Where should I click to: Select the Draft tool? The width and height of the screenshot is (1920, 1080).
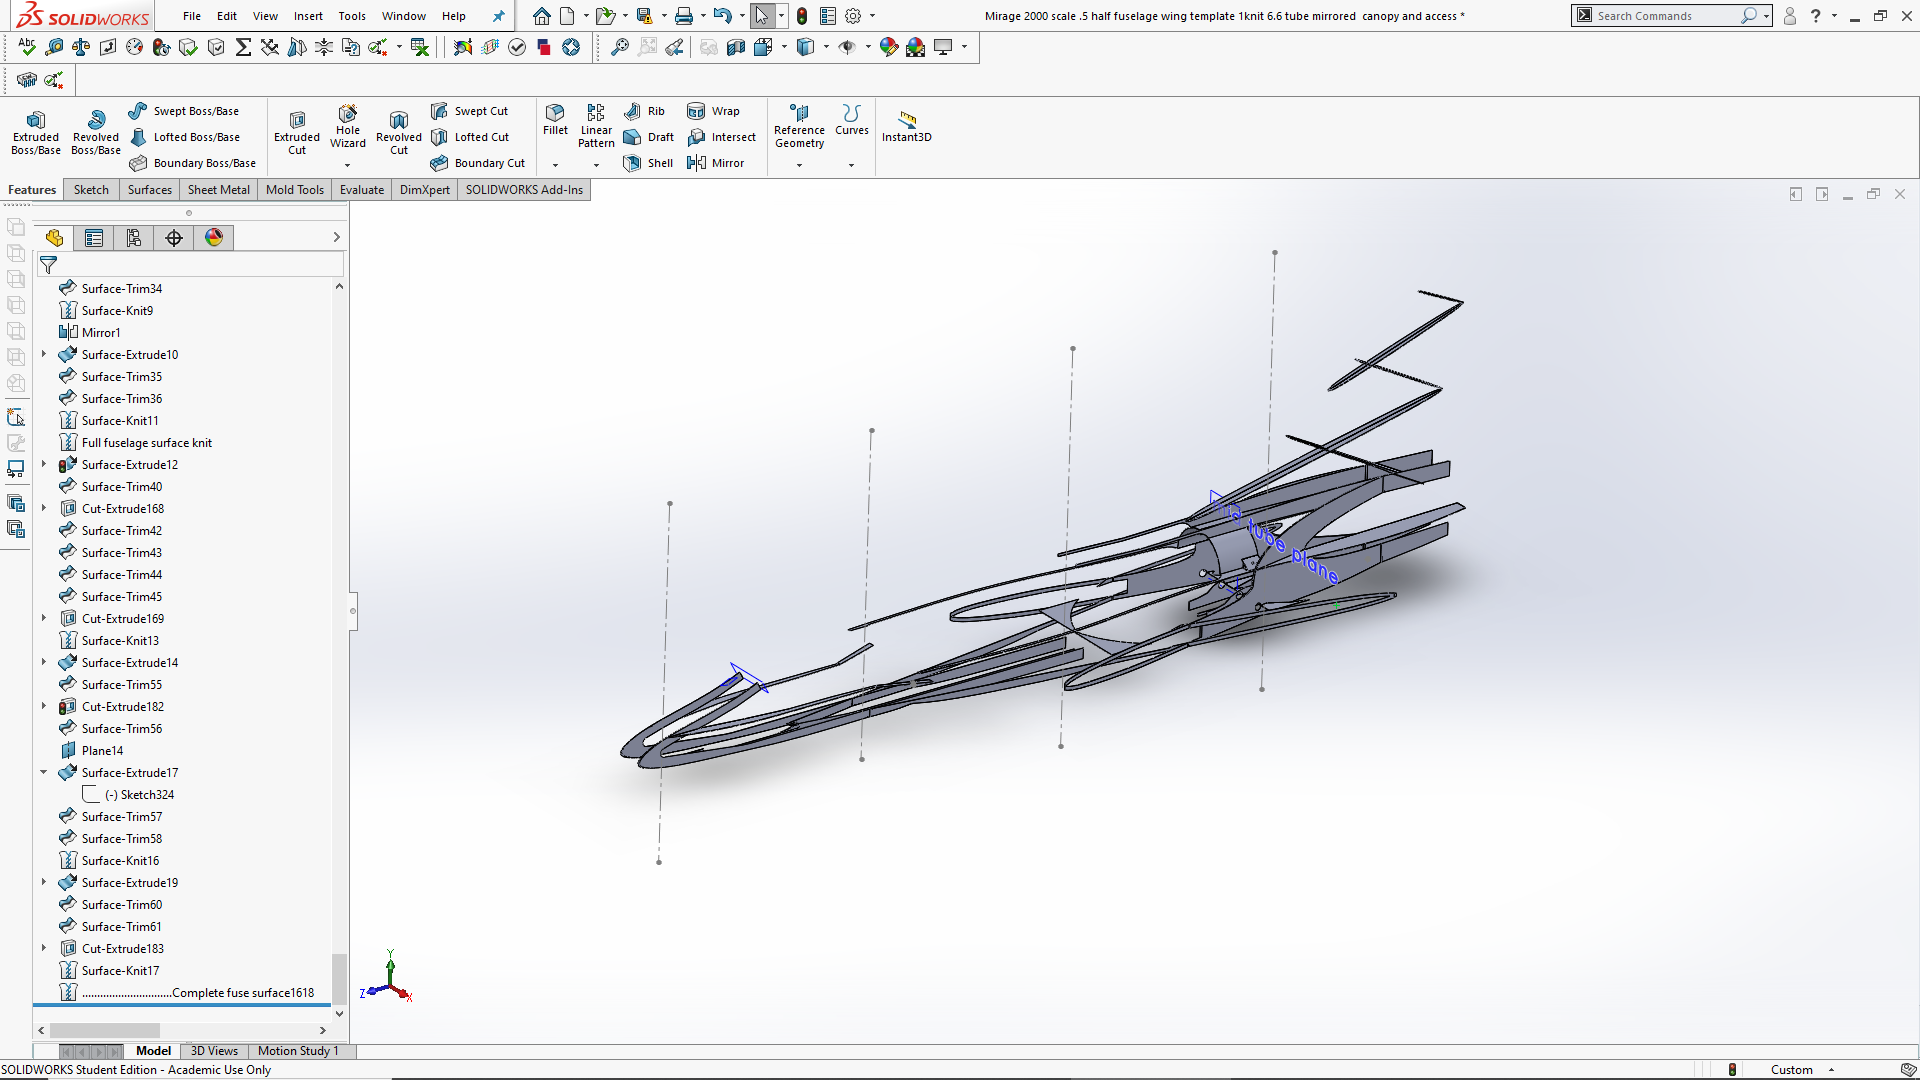(648, 137)
